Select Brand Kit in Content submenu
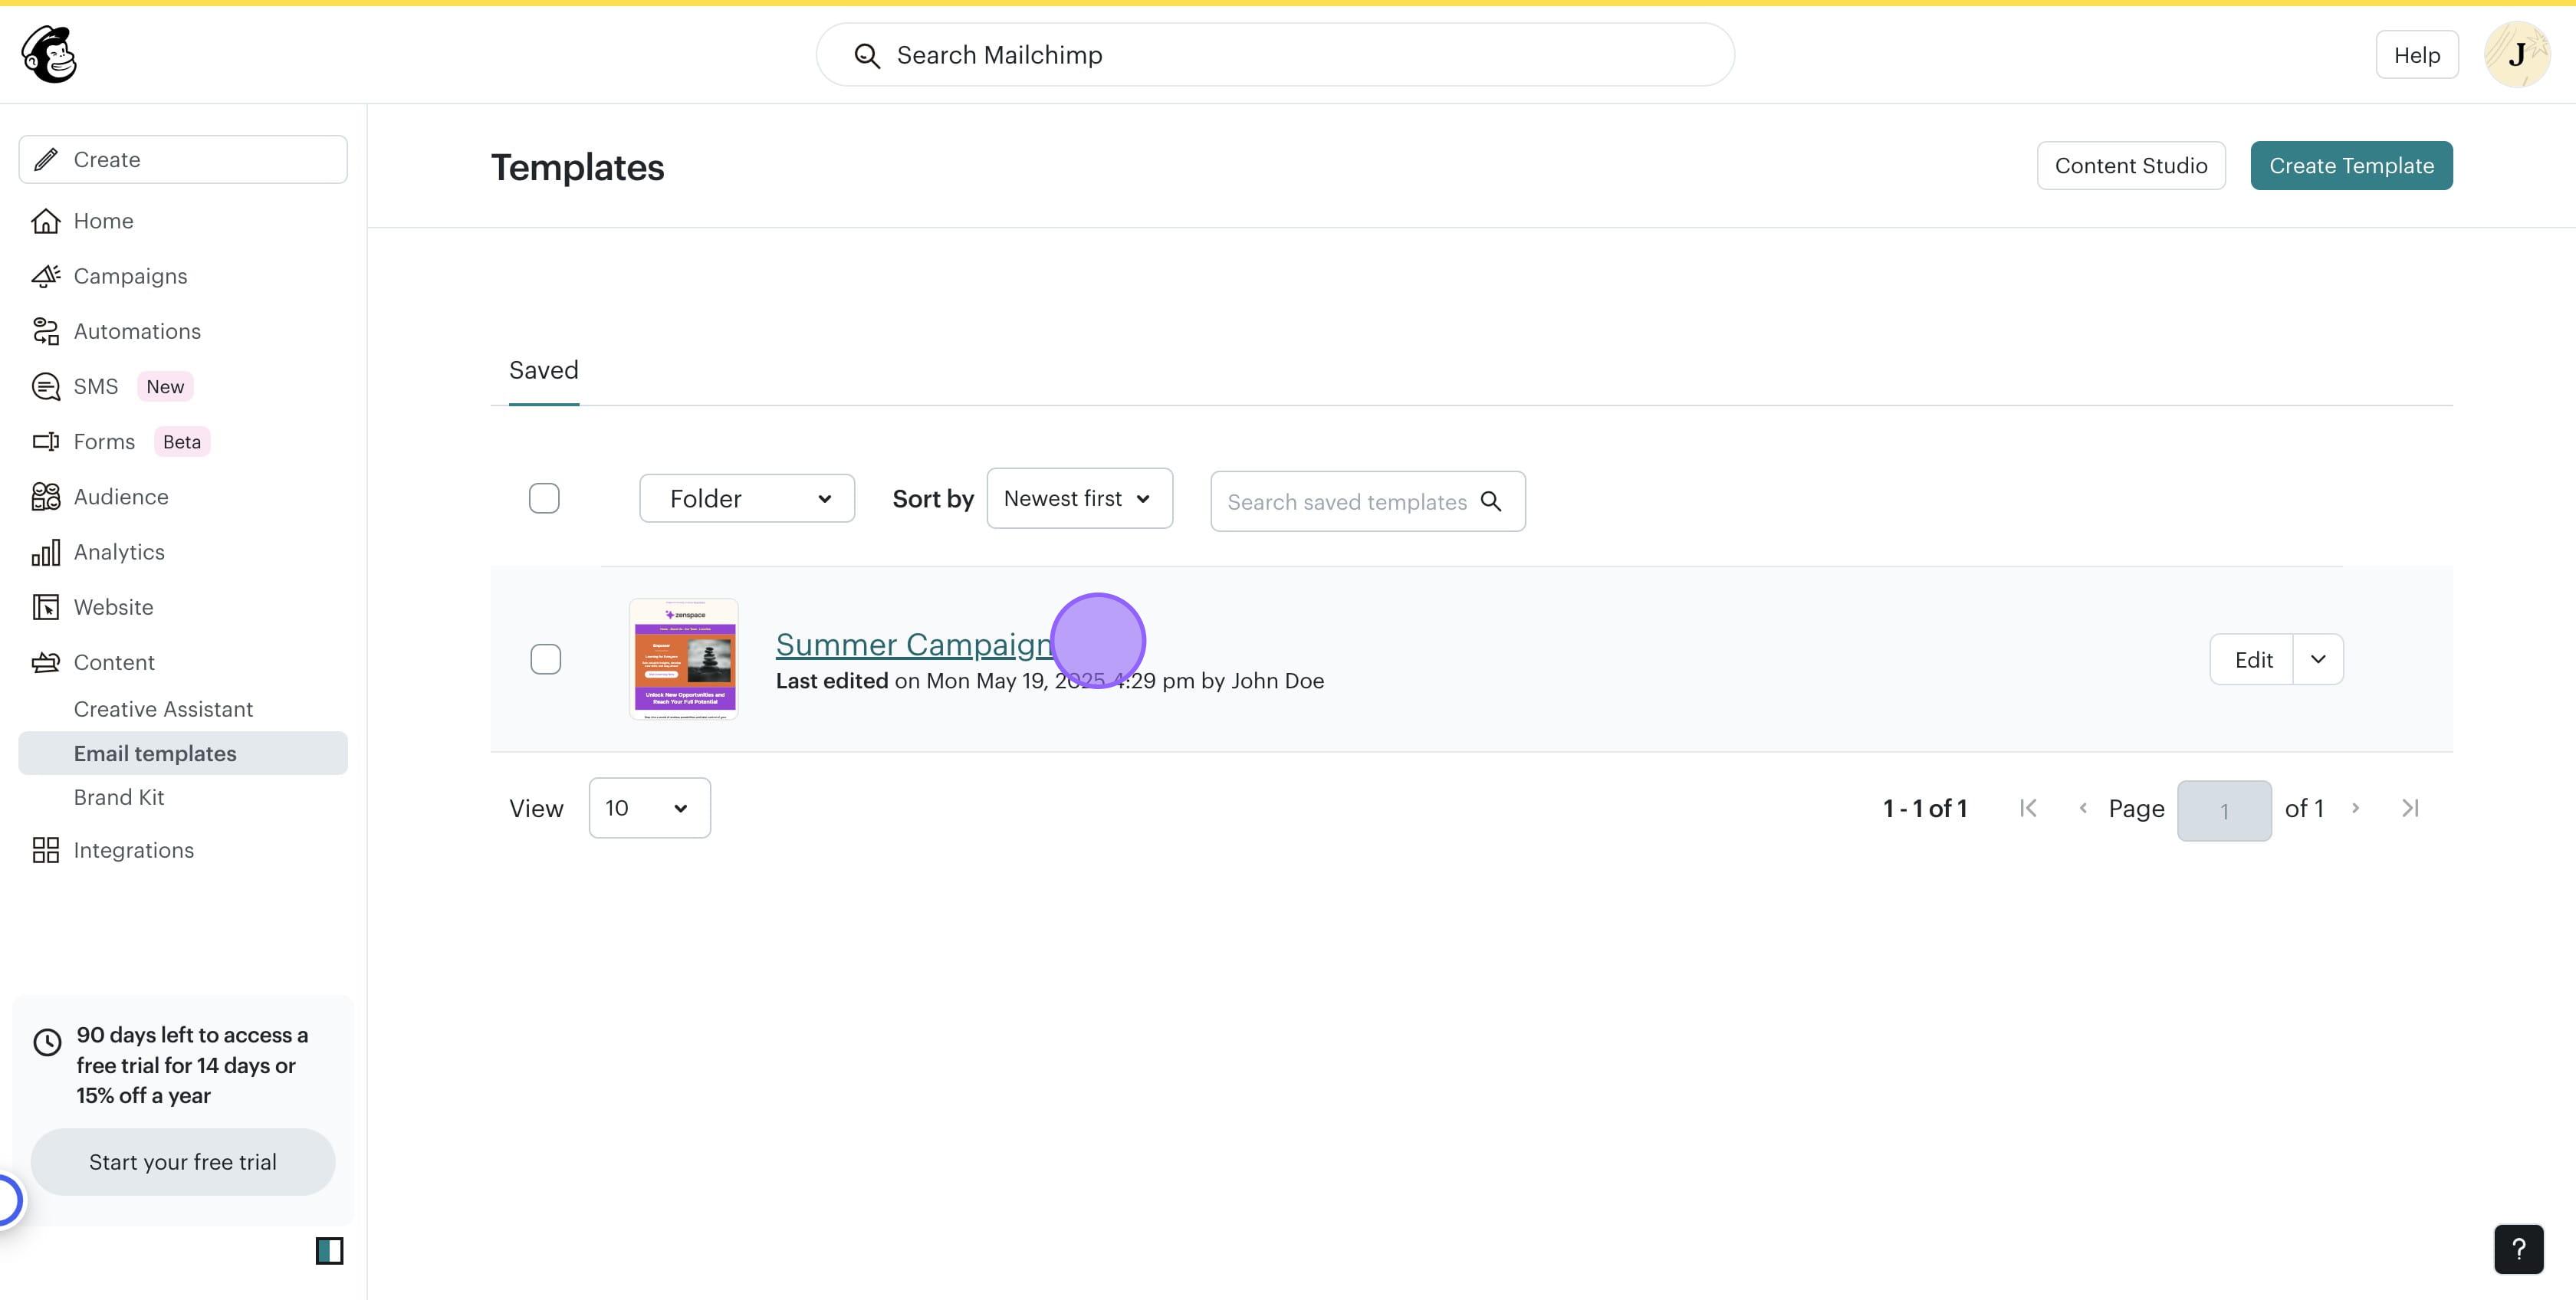Viewport: 2576px width, 1300px height. point(118,797)
